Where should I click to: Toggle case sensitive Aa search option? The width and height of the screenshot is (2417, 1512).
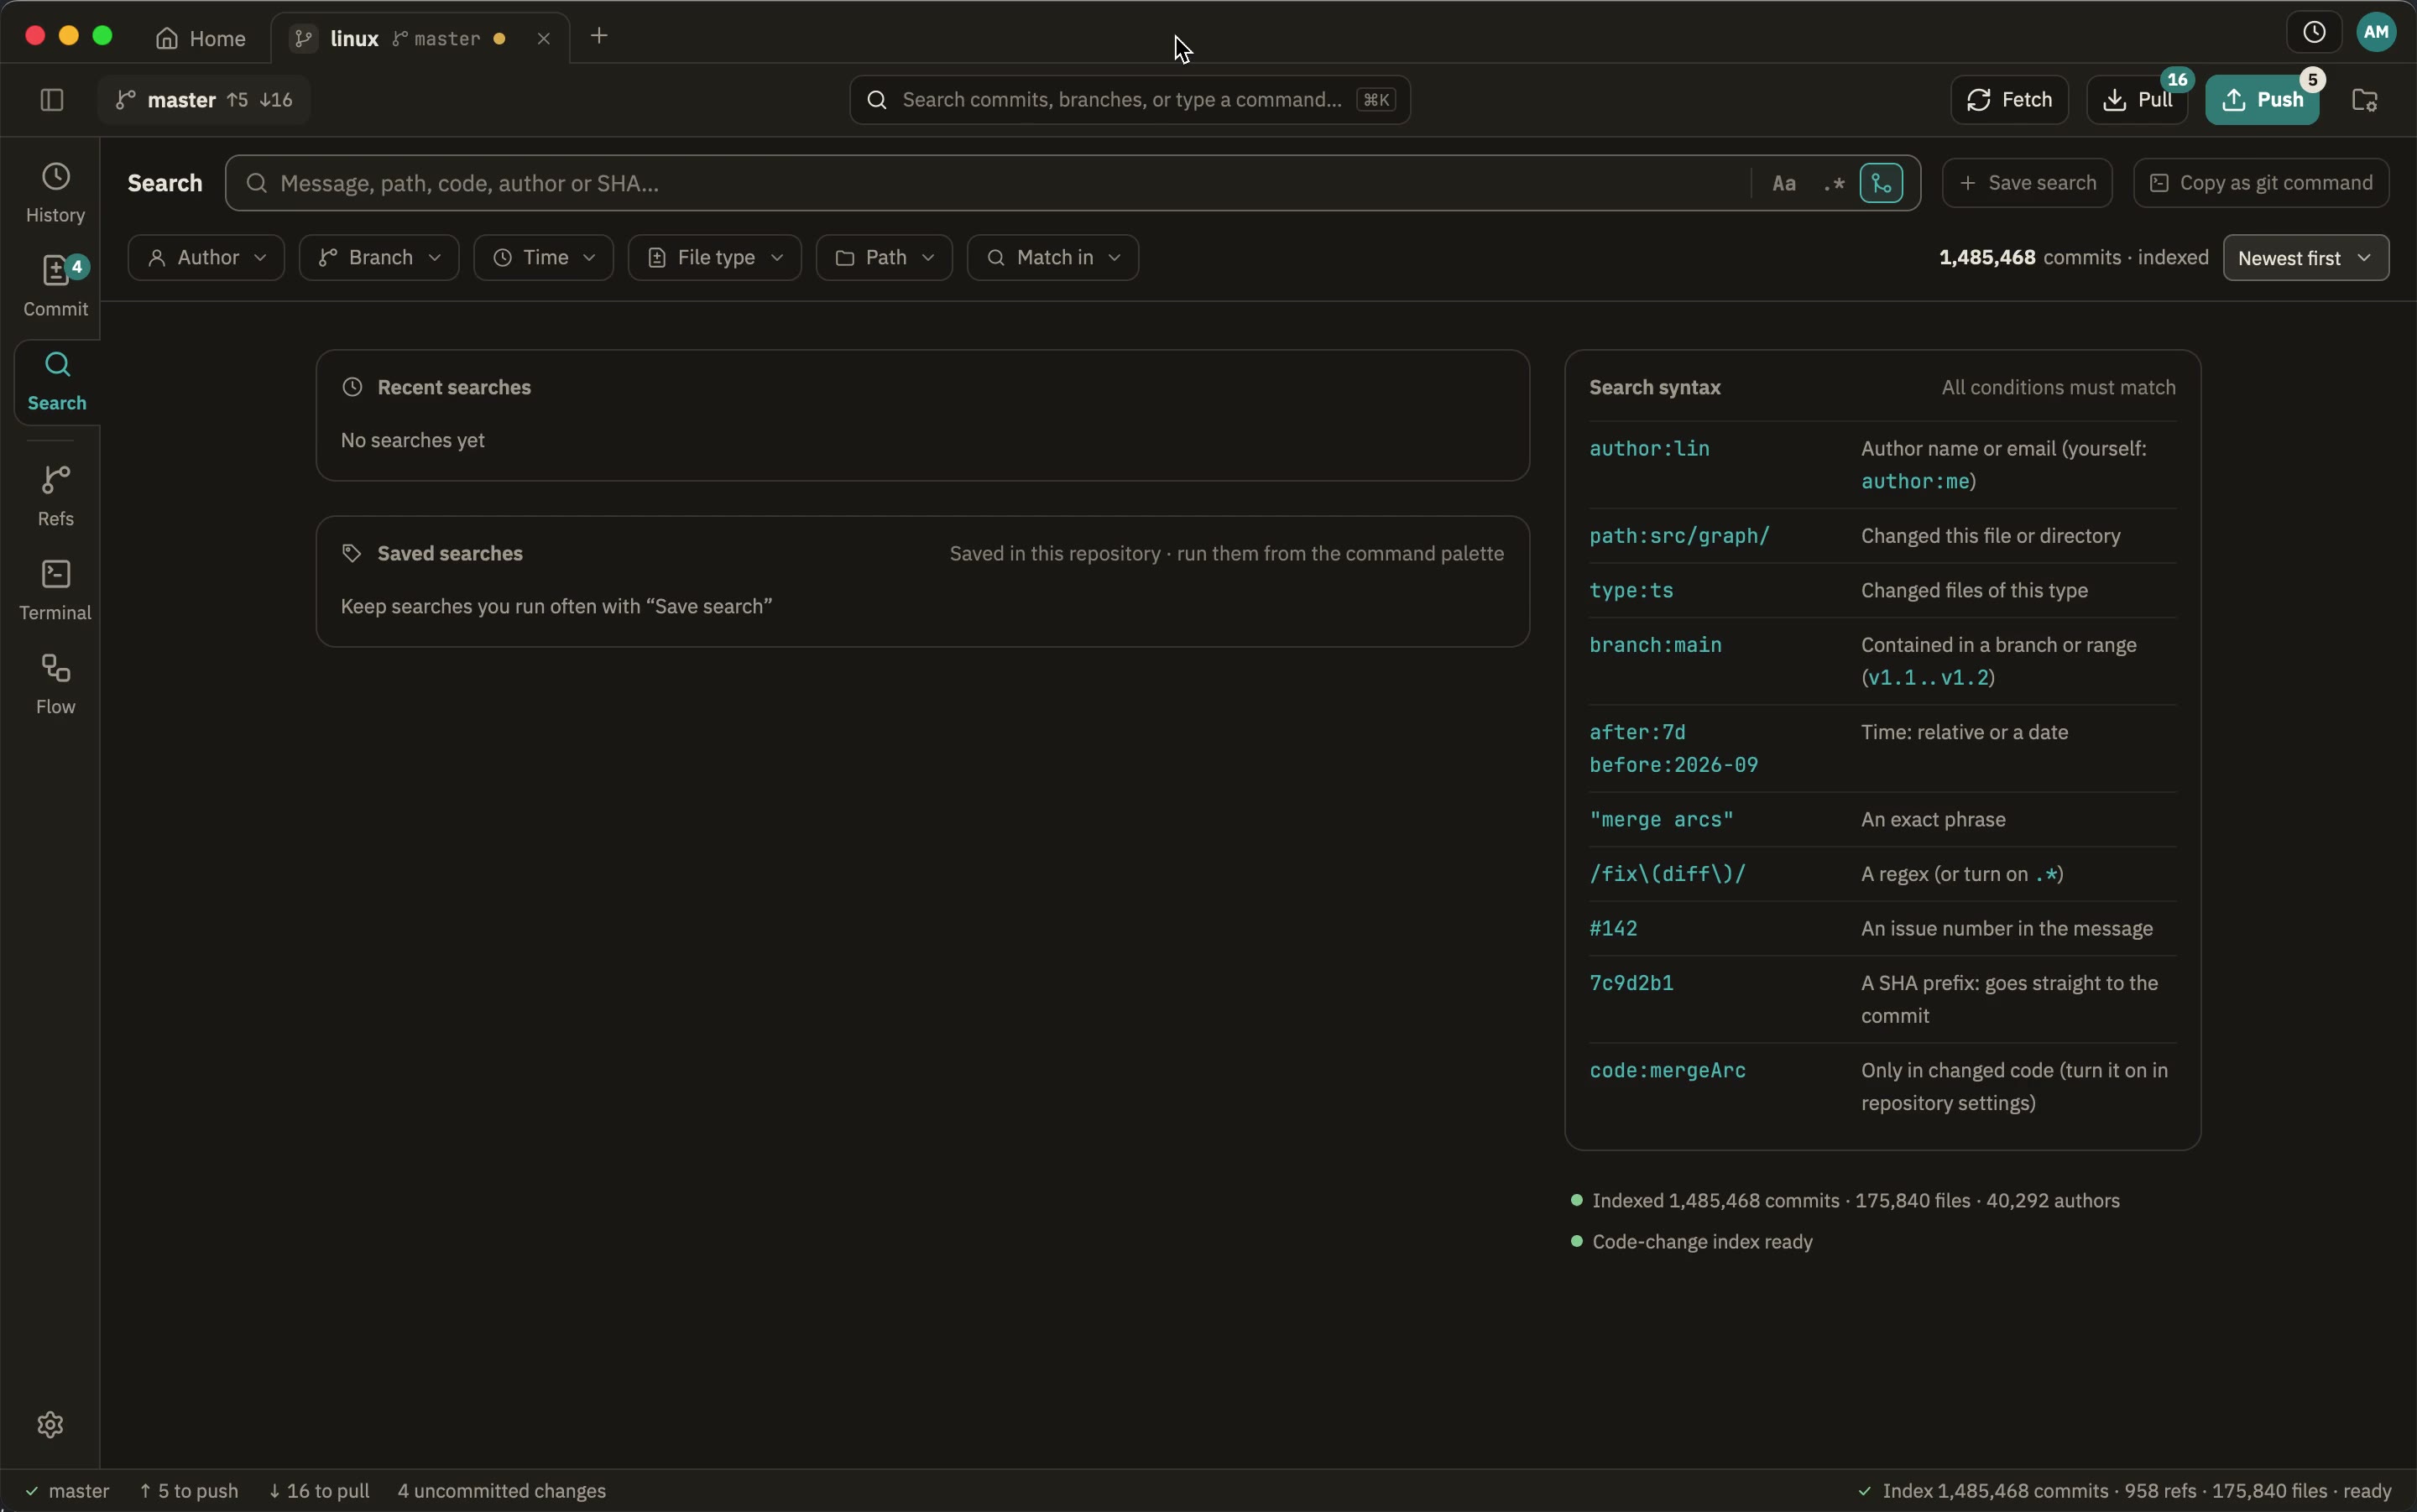point(1784,183)
